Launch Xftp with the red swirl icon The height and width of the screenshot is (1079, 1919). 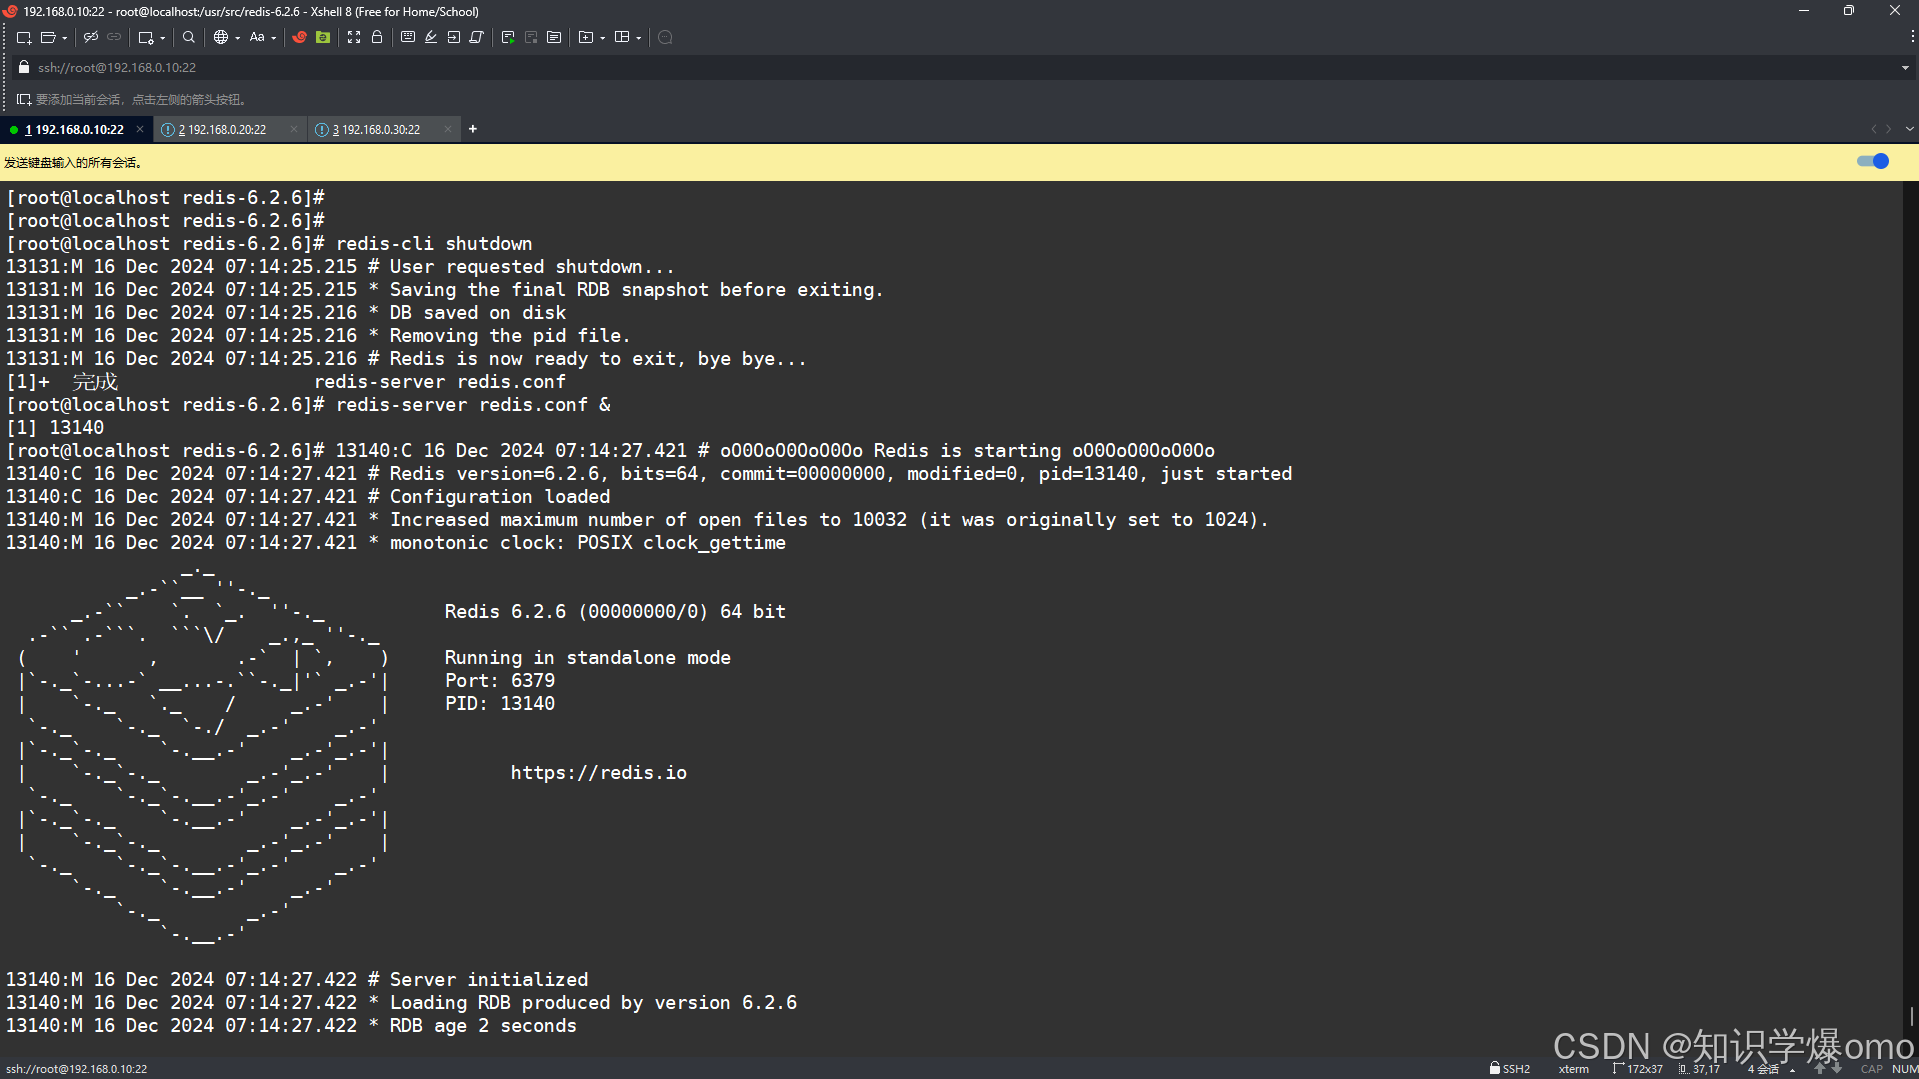[x=299, y=37]
